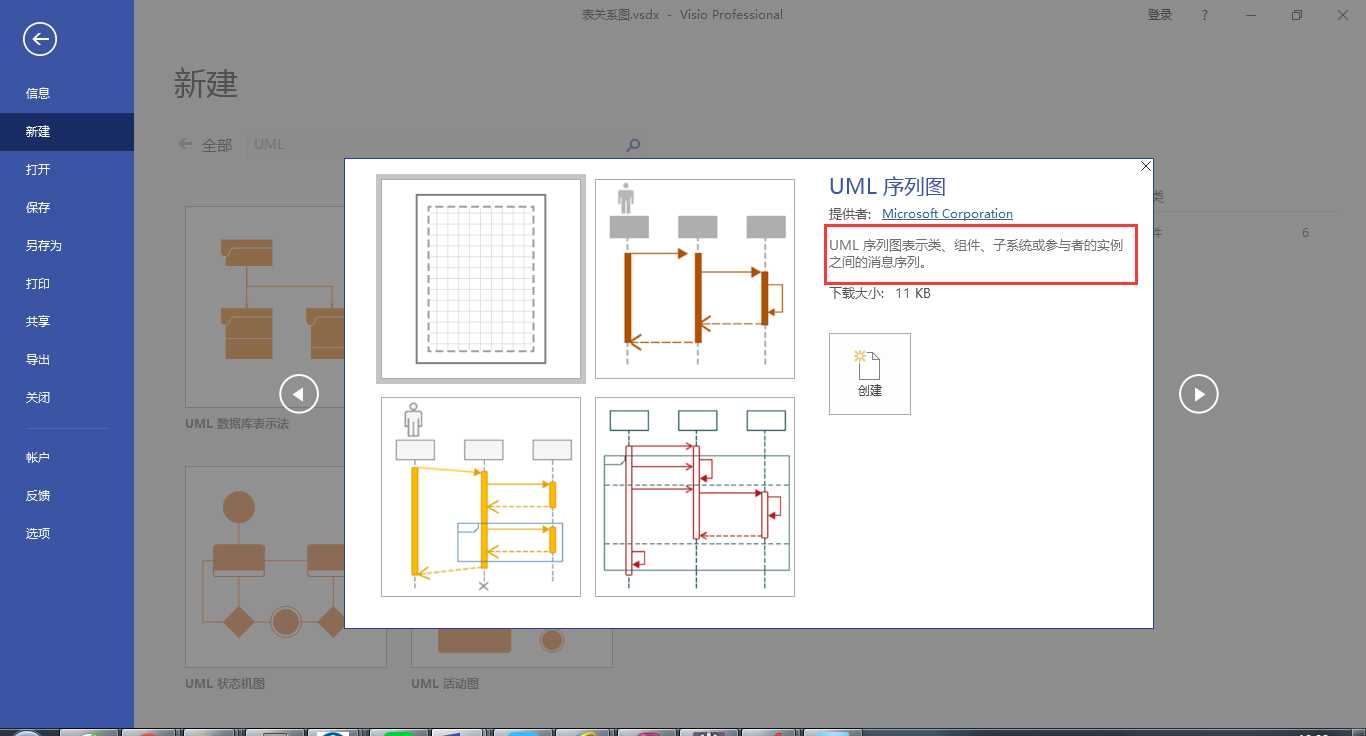Click the help question mark icon
The width and height of the screenshot is (1366, 736).
click(x=1205, y=15)
